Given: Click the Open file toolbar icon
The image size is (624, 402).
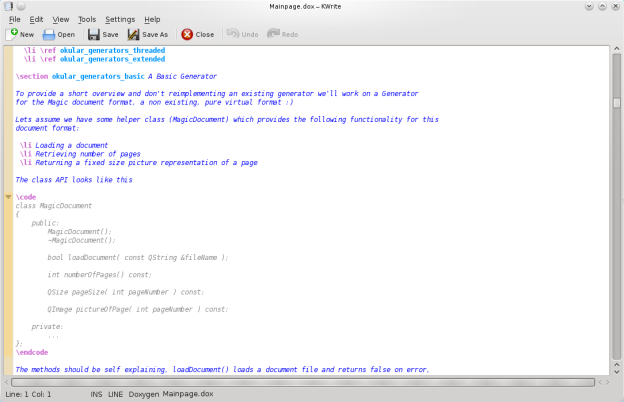Looking at the screenshot, I should [x=48, y=34].
